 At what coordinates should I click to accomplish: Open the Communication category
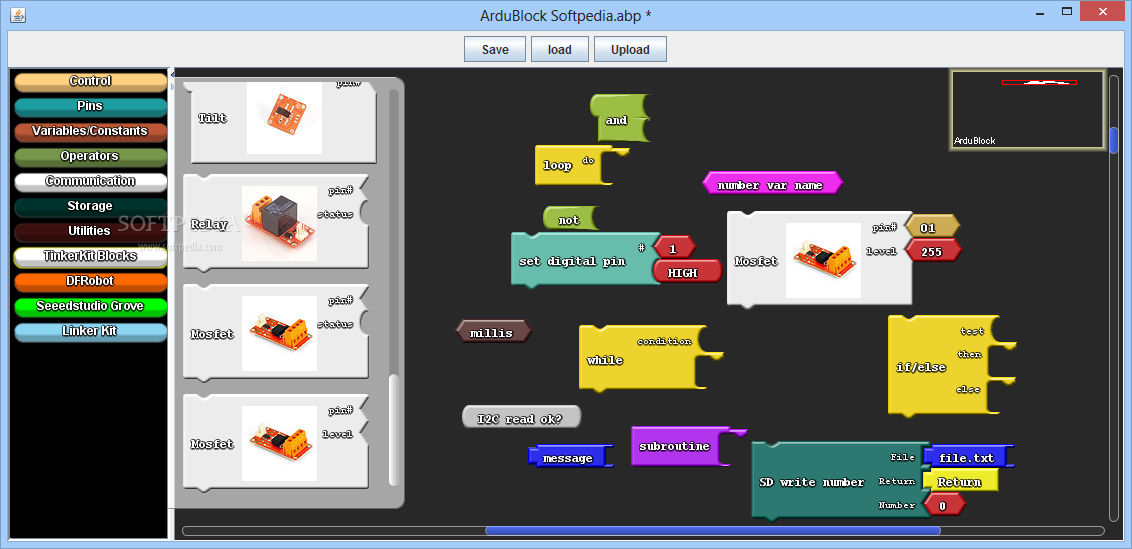coord(90,181)
